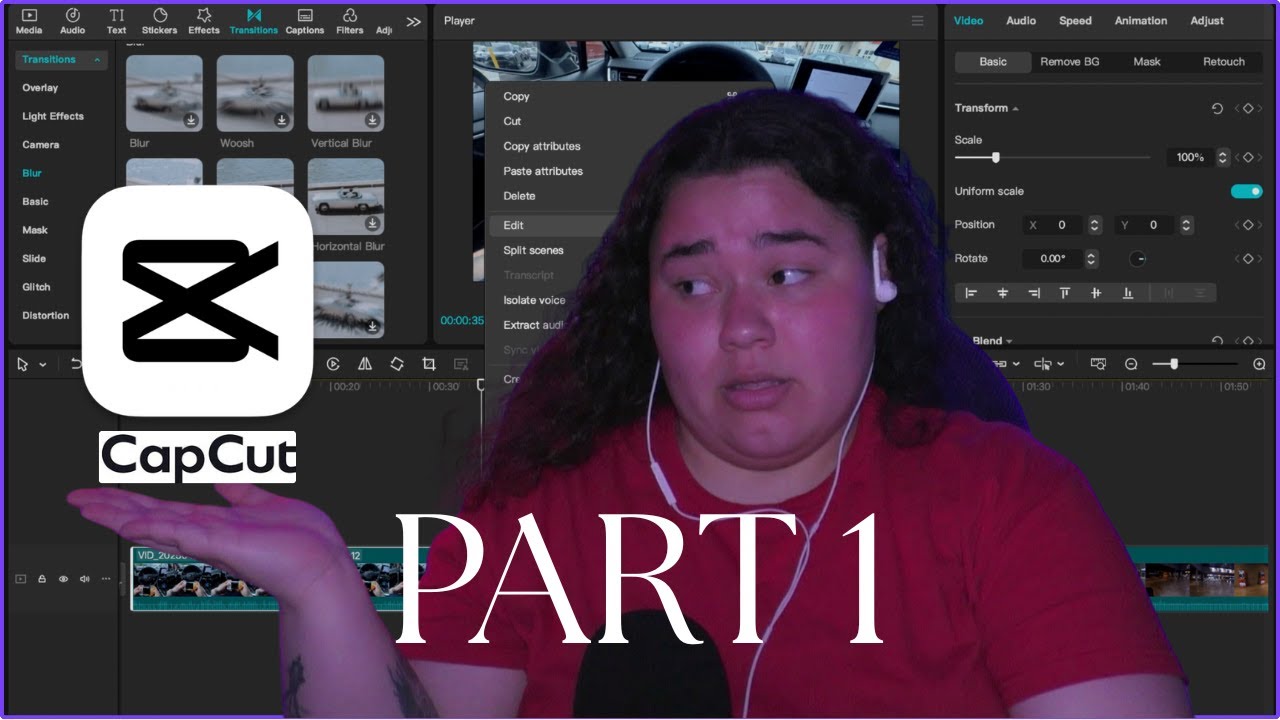This screenshot has width=1280, height=720.
Task: Zoom out the timeline
Action: 1131,364
